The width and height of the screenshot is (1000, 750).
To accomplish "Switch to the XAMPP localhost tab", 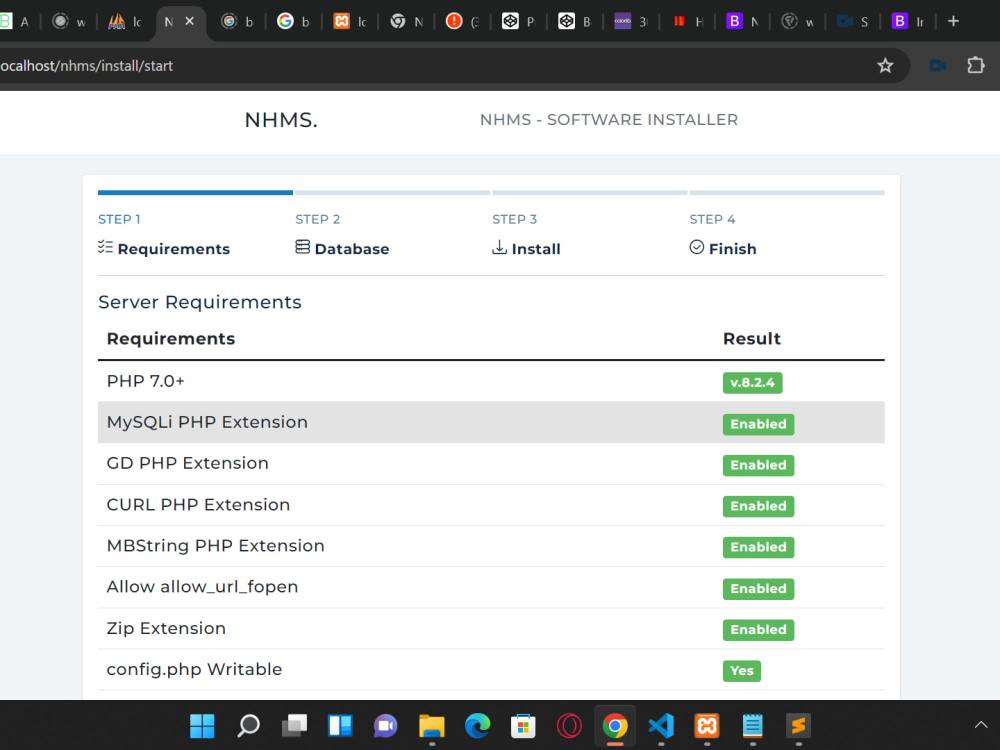I will point(350,22).
